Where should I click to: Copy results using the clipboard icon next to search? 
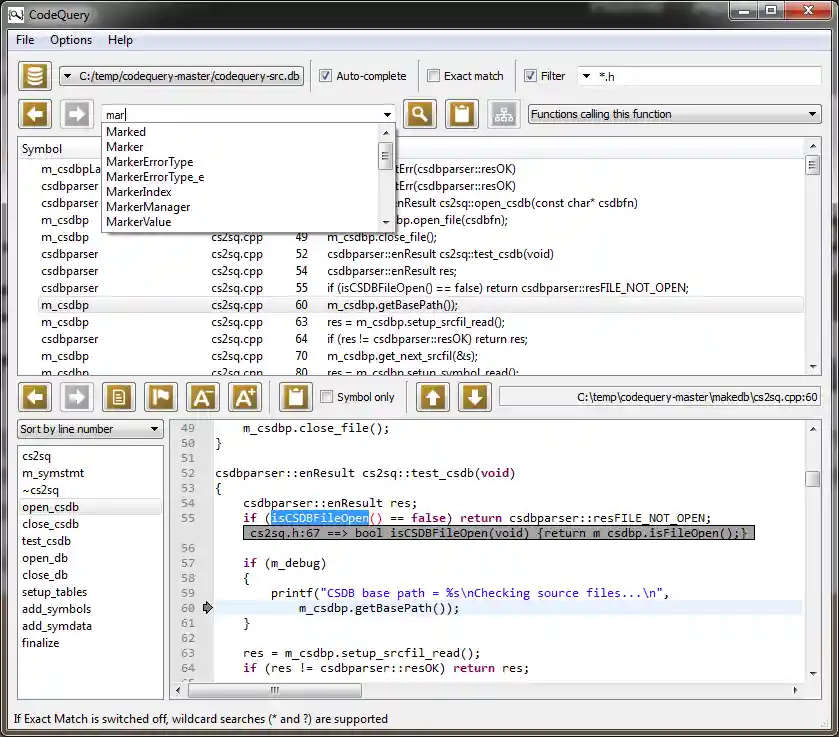(461, 114)
